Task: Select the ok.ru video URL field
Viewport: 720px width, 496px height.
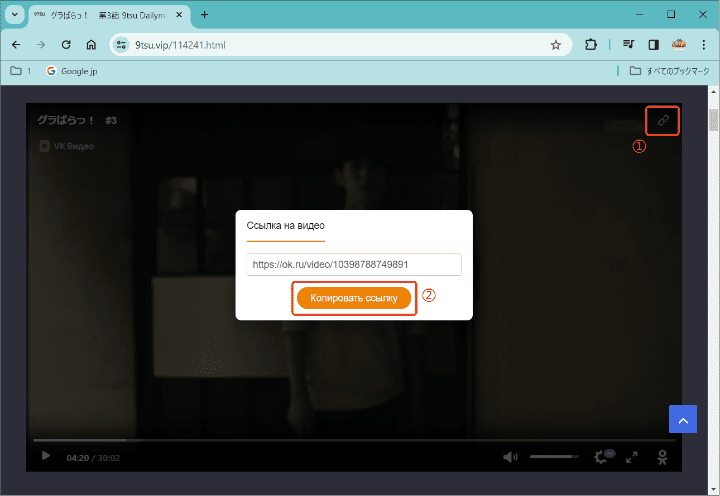Action: (x=354, y=265)
